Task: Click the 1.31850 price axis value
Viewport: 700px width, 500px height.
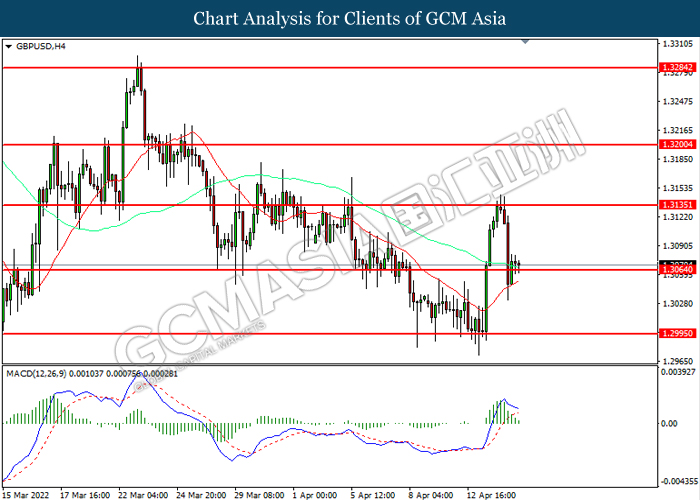Action: point(678,159)
